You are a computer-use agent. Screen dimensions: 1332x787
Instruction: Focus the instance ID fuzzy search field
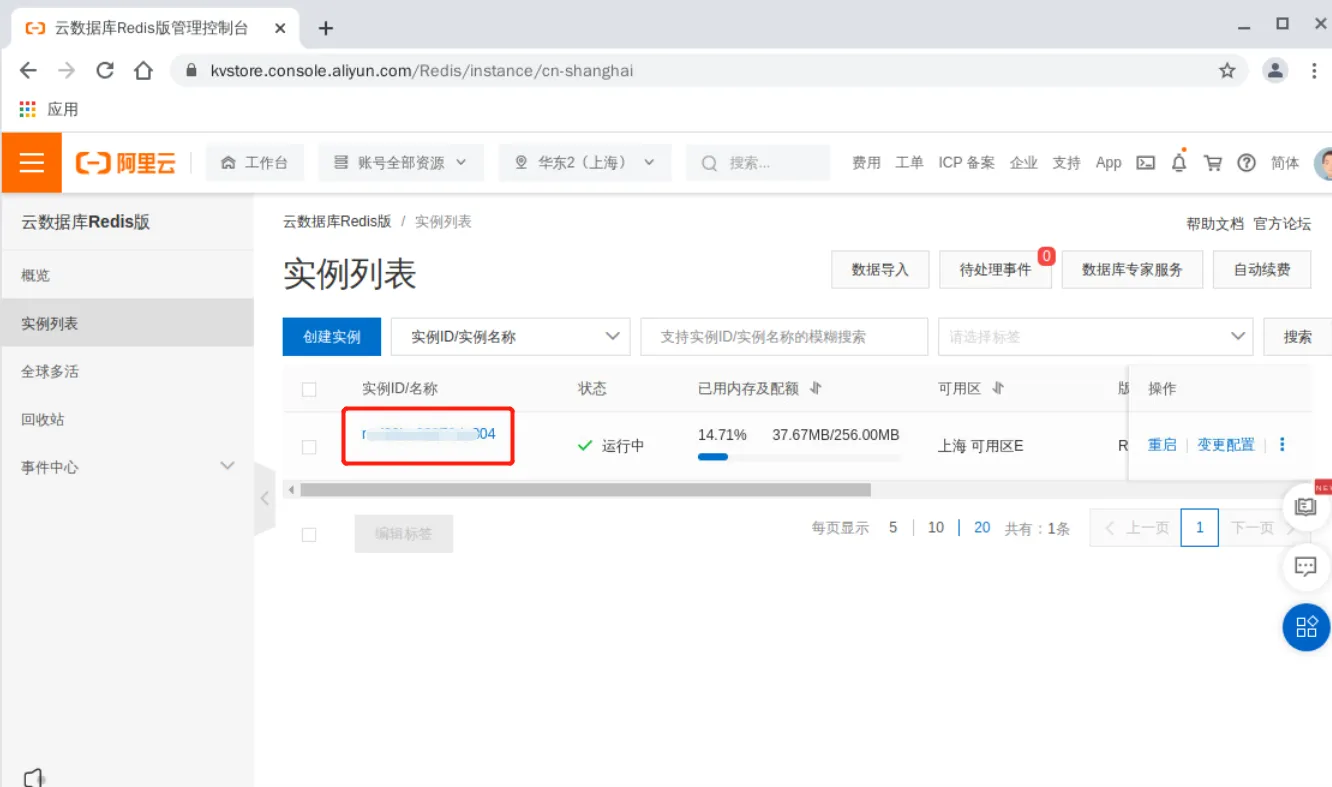point(784,337)
